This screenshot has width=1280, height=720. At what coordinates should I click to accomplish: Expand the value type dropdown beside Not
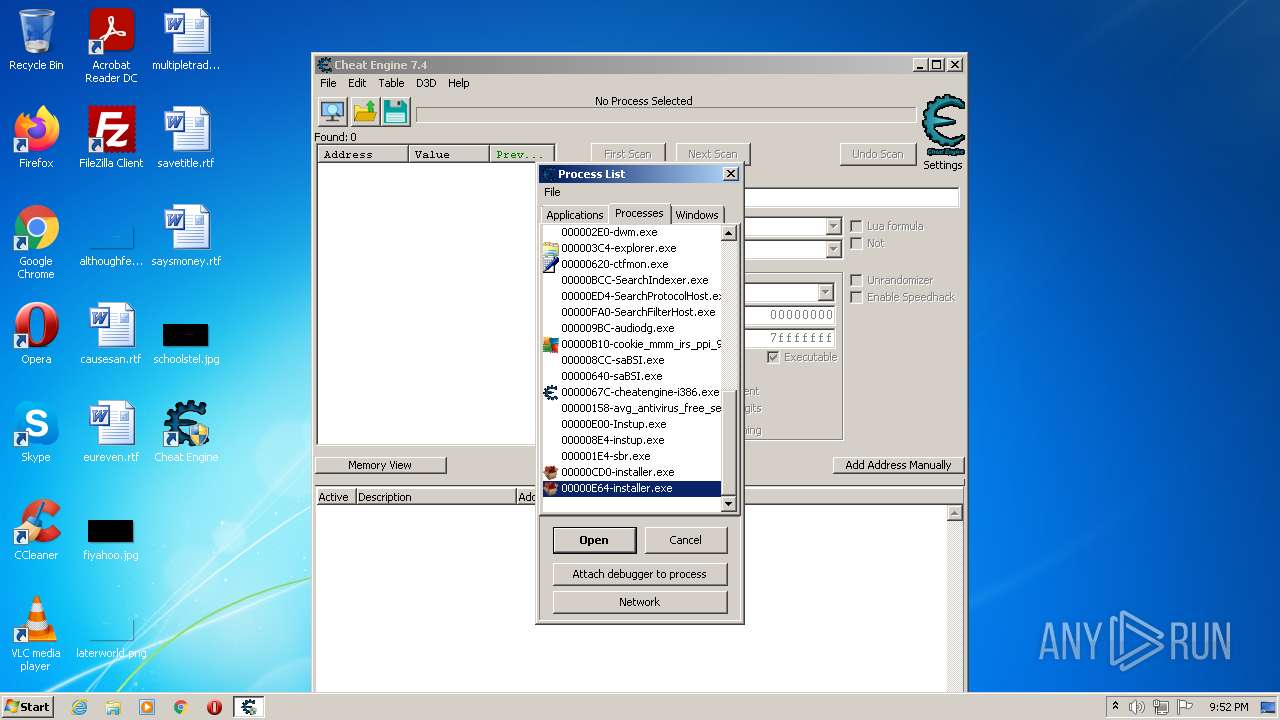tap(834, 250)
